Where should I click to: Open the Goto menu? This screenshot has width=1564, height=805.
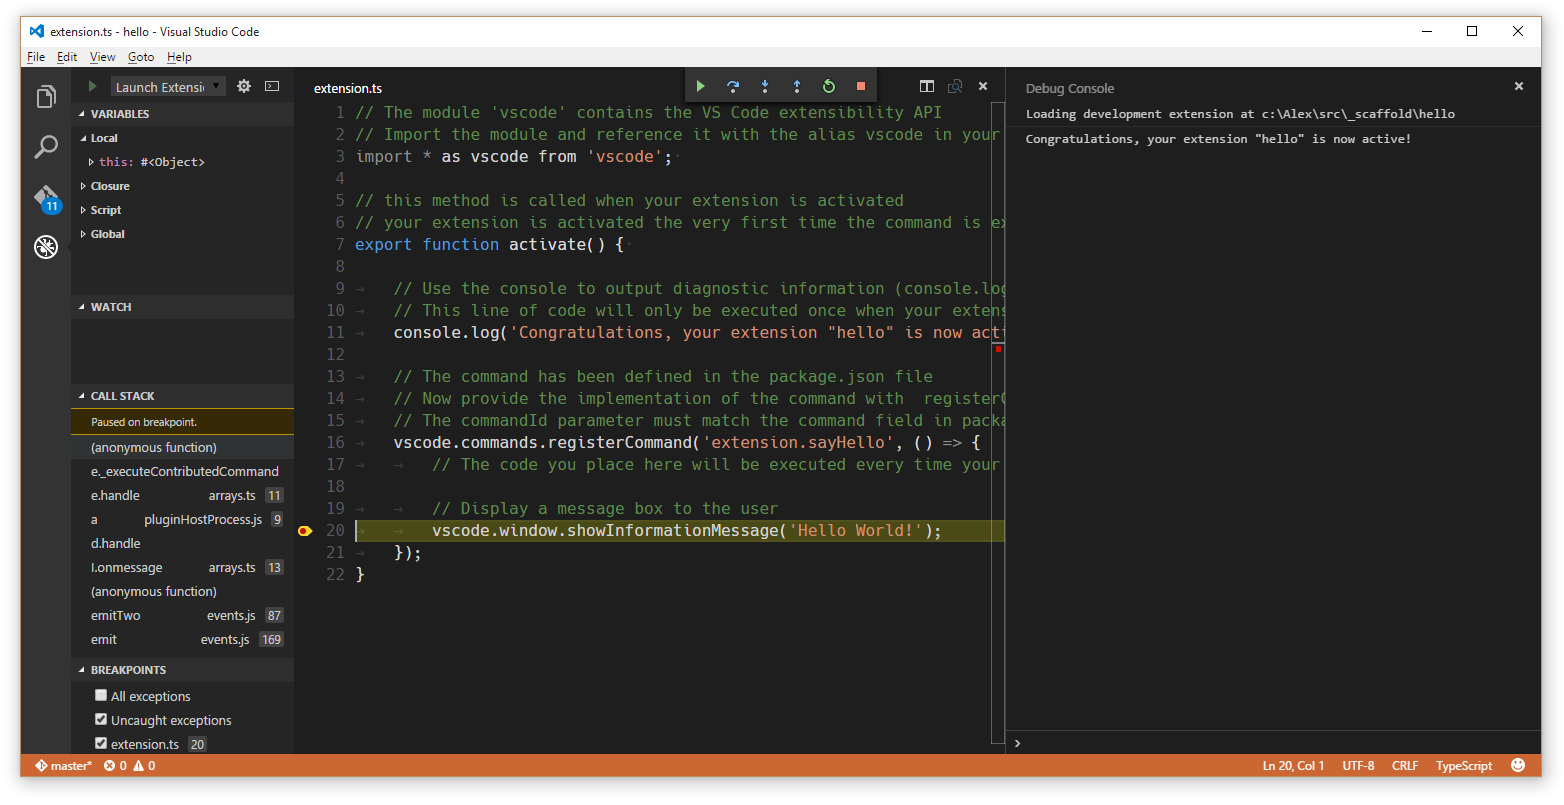pyautogui.click(x=141, y=57)
